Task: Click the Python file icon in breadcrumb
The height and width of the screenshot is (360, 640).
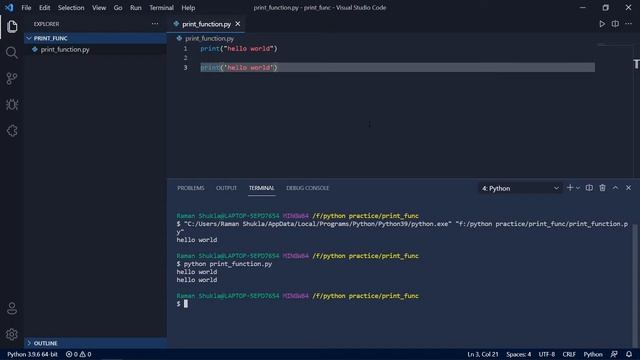Action: pos(179,38)
